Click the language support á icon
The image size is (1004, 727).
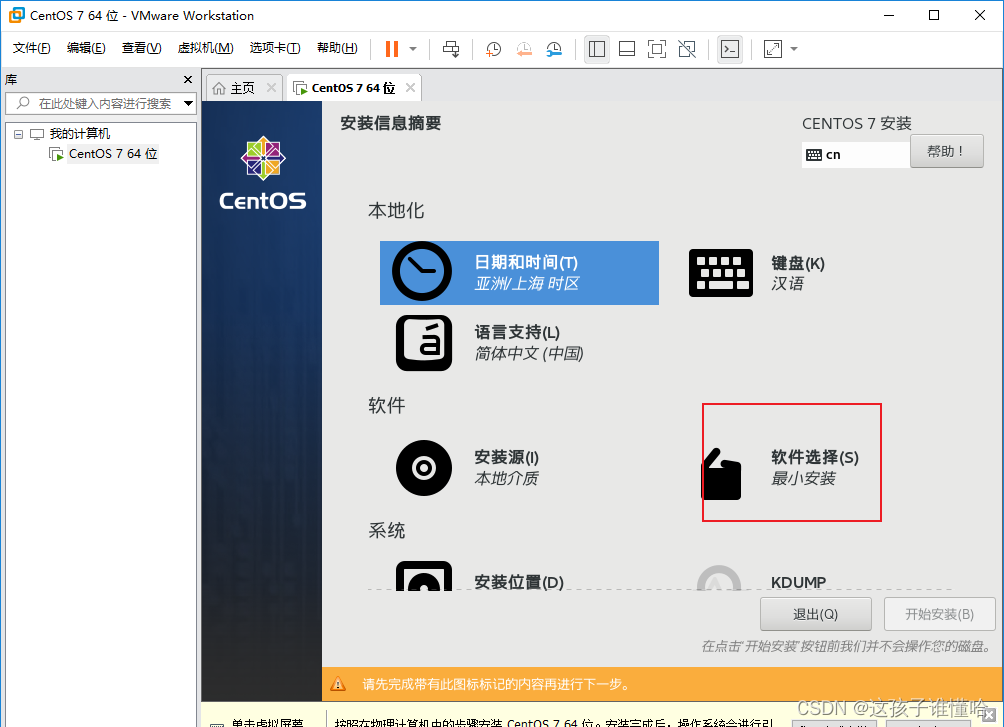[x=424, y=343]
